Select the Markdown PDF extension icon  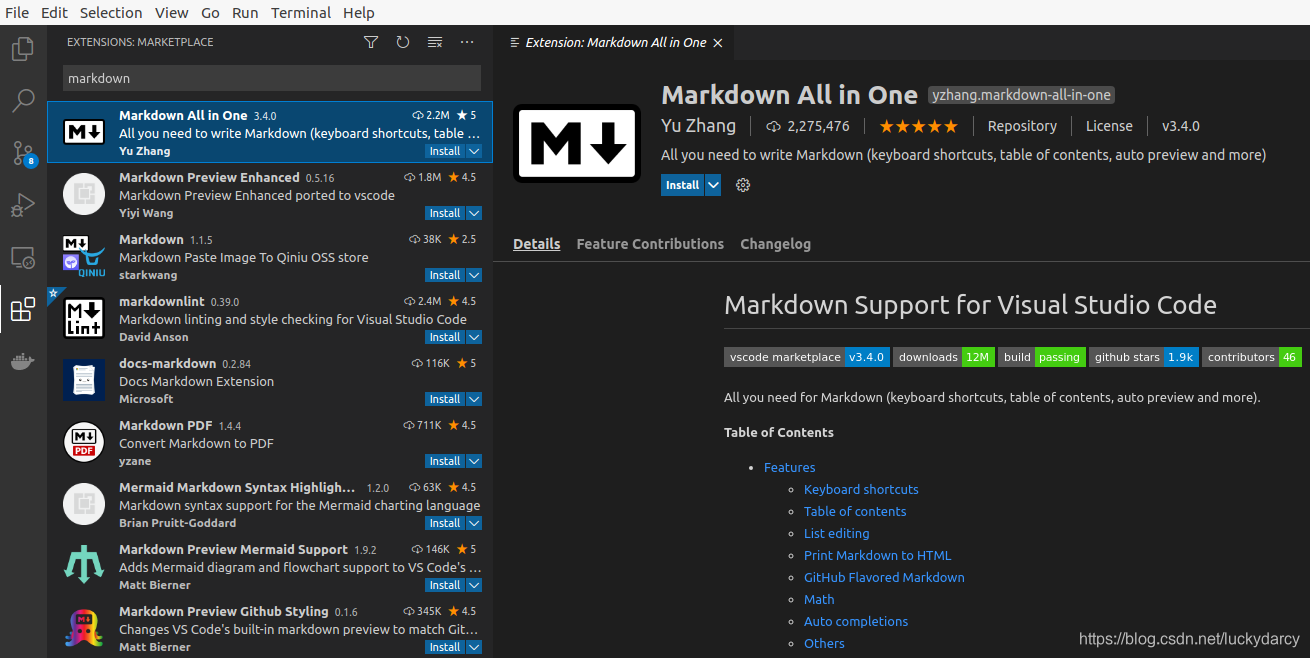(84, 442)
